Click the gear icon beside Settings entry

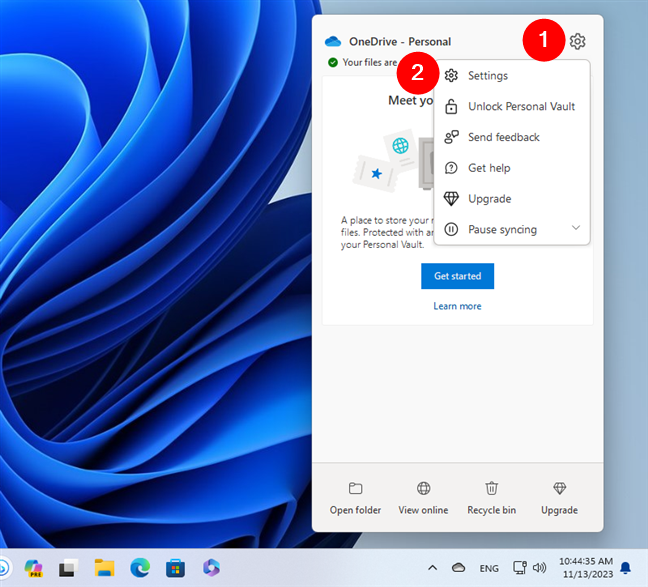pos(451,76)
